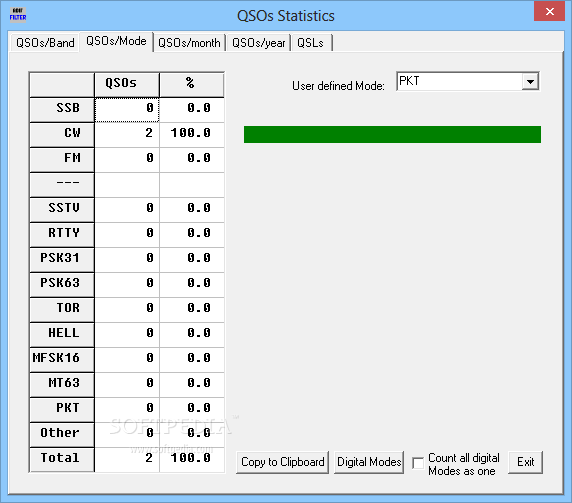
Task: Click the TOR row header
Action: pyautogui.click(x=62, y=310)
